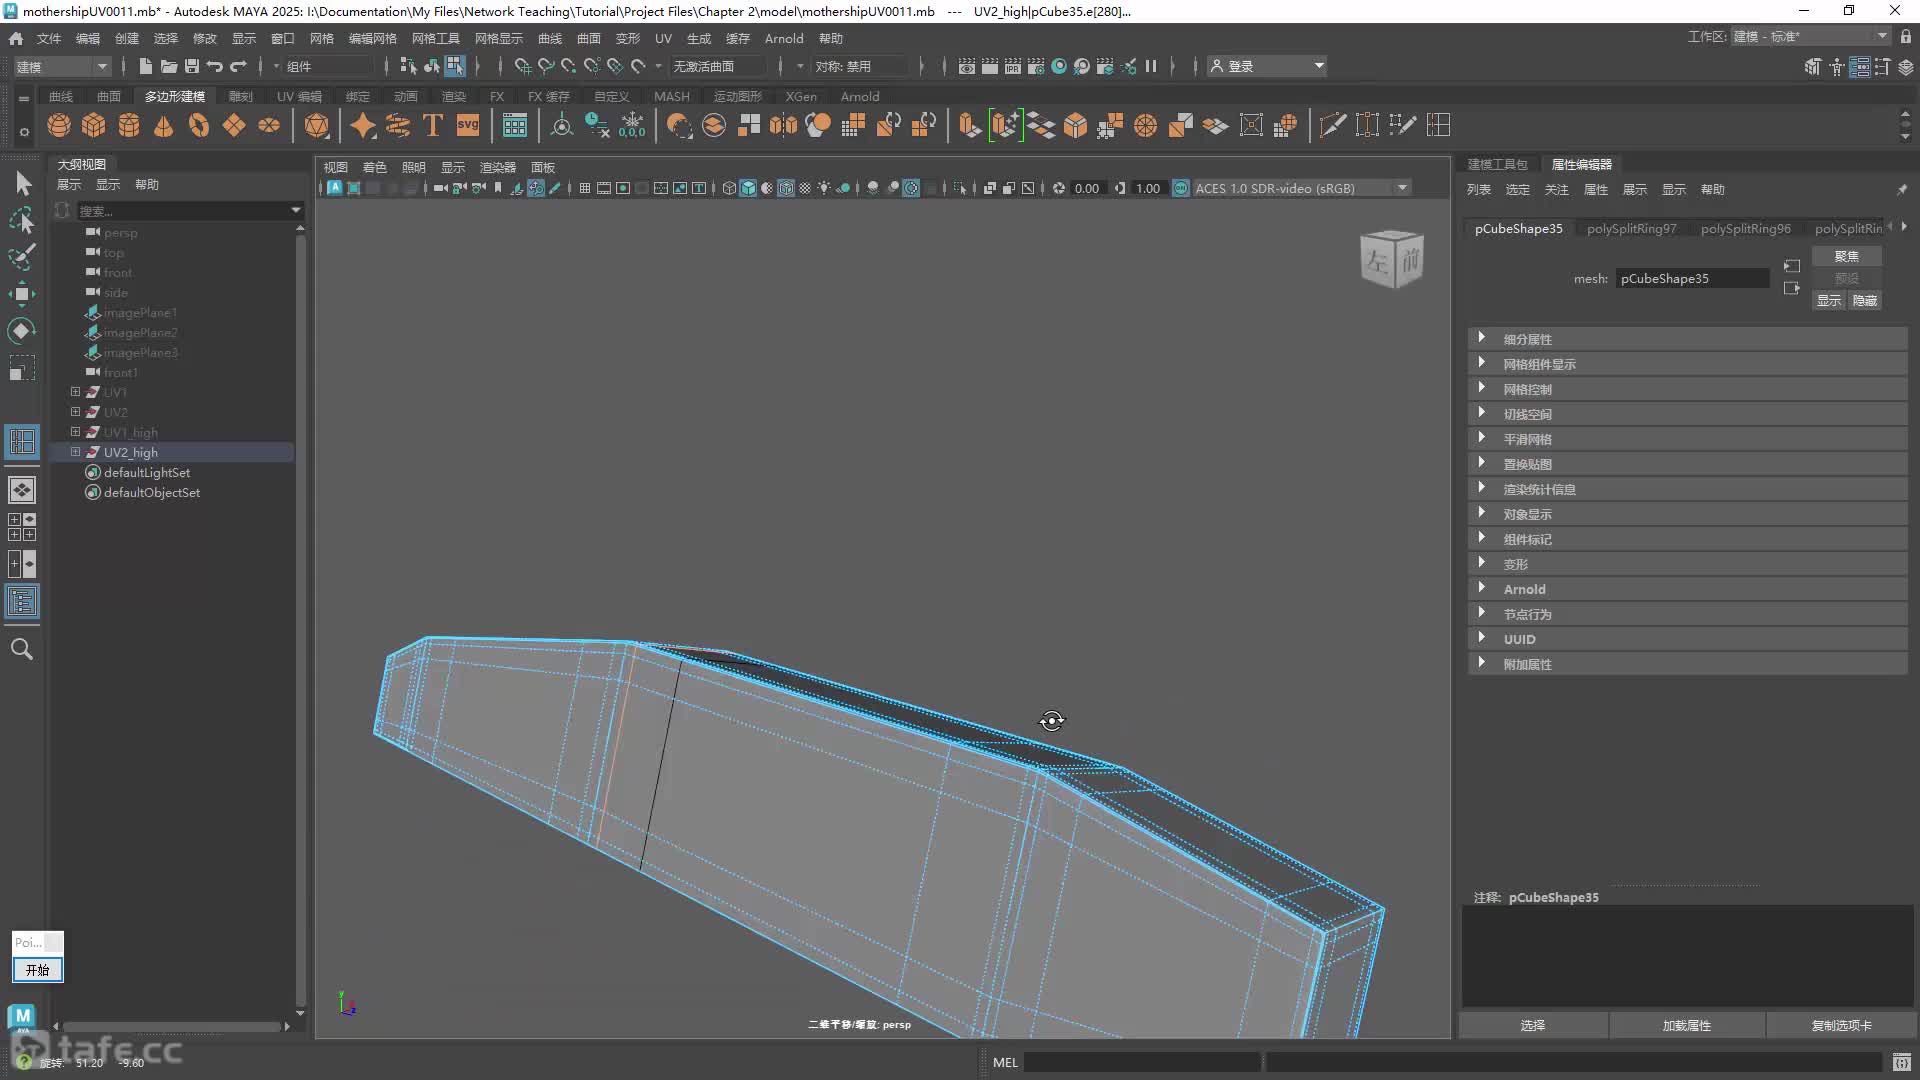Click the Extrude shelf icon
Viewport: 1920px width, 1080px height.
pos(969,125)
